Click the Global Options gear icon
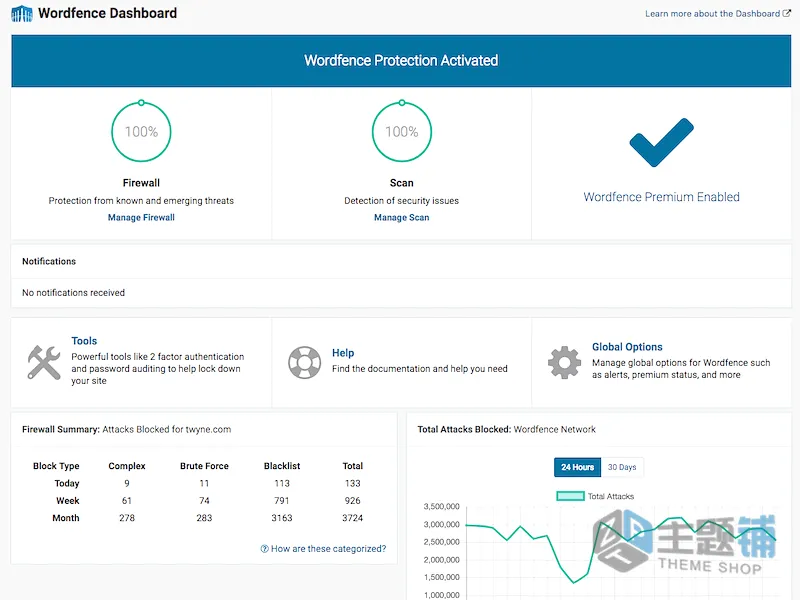Viewport: 800px width, 600px height. 564,362
